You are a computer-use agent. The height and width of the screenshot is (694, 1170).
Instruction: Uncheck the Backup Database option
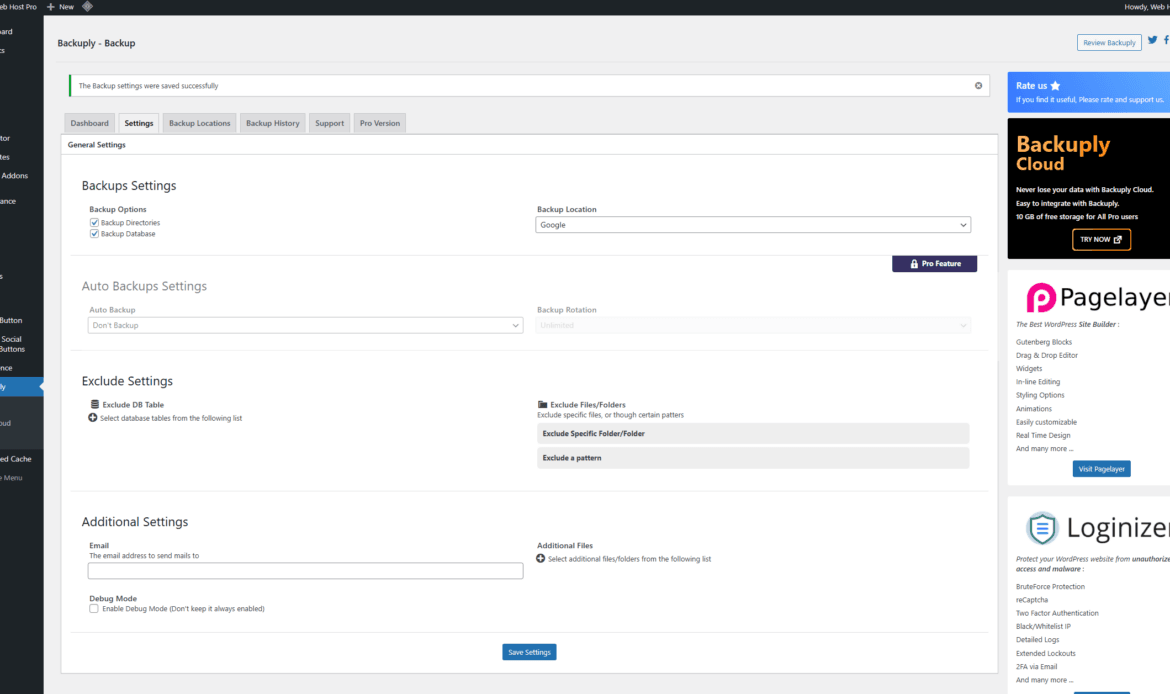click(93, 234)
